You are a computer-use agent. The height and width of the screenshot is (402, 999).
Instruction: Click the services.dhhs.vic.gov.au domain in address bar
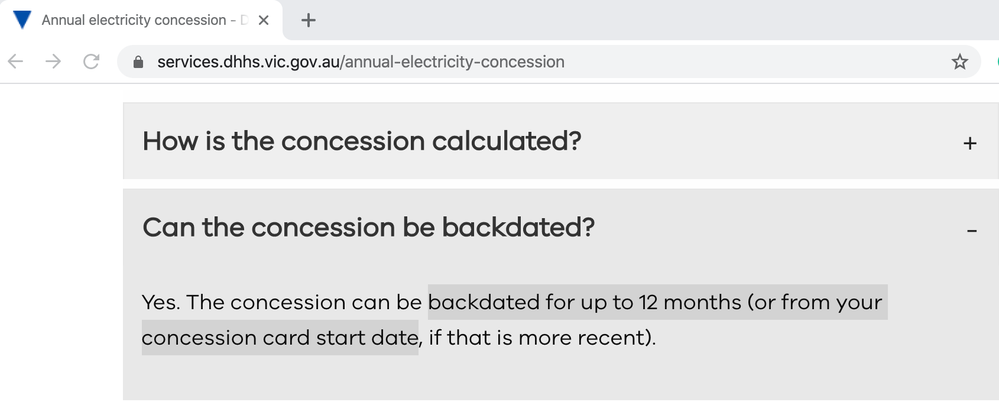(x=249, y=62)
